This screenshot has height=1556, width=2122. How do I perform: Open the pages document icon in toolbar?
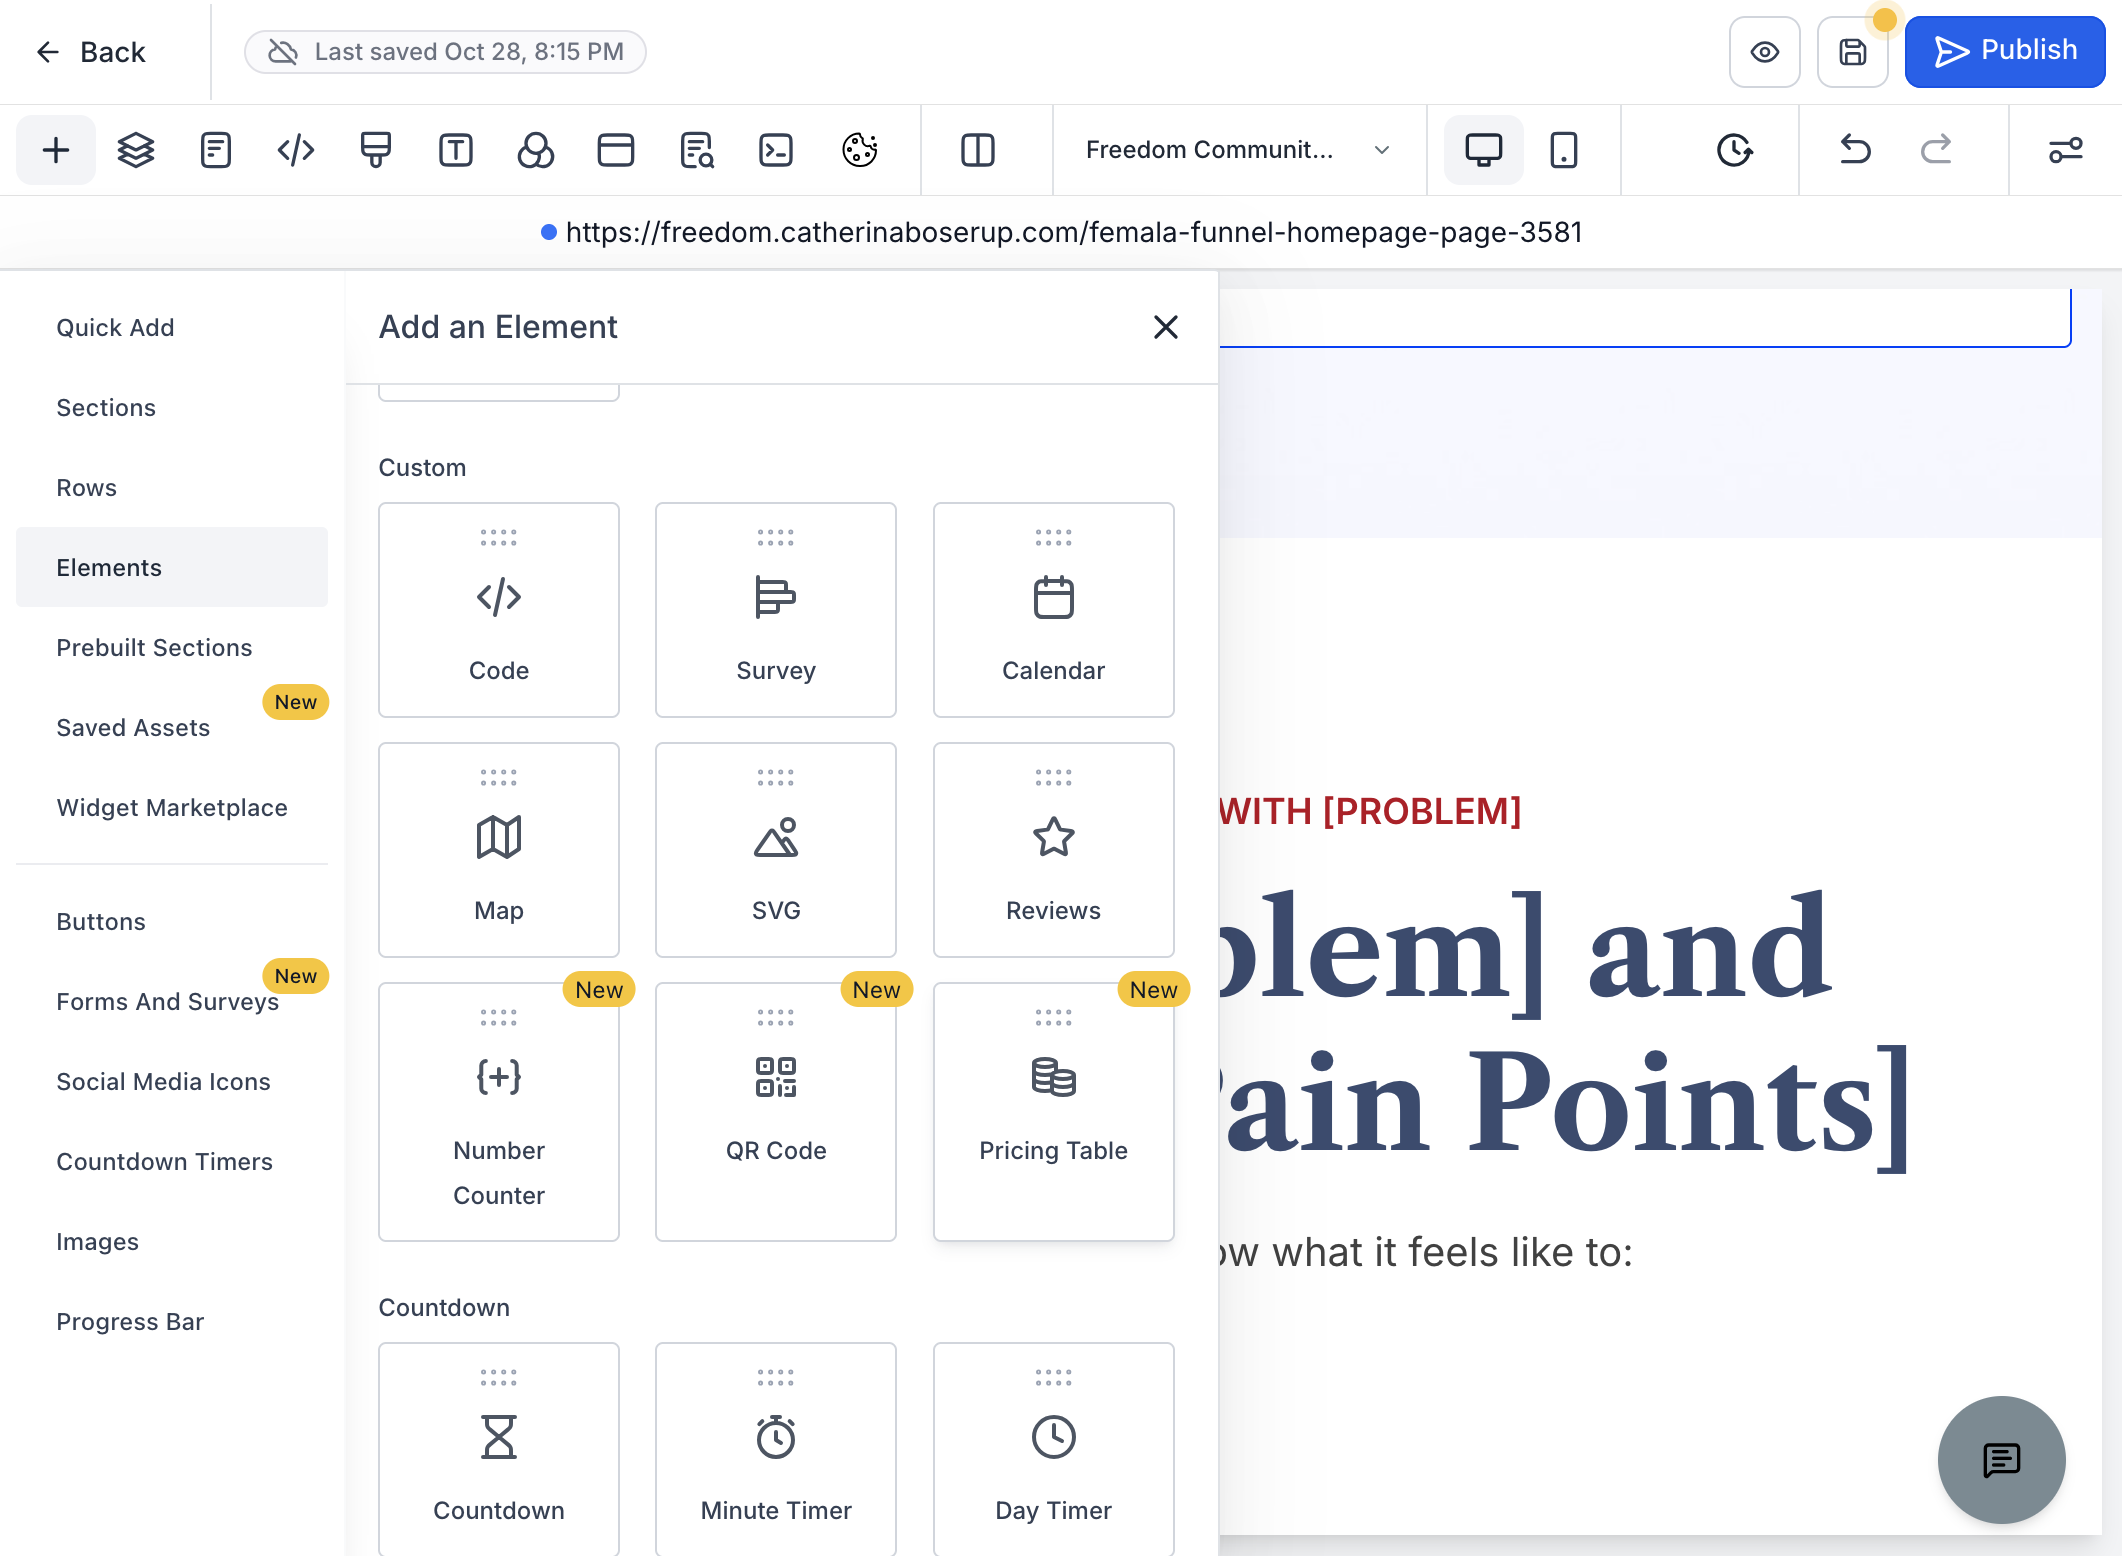[x=216, y=150]
